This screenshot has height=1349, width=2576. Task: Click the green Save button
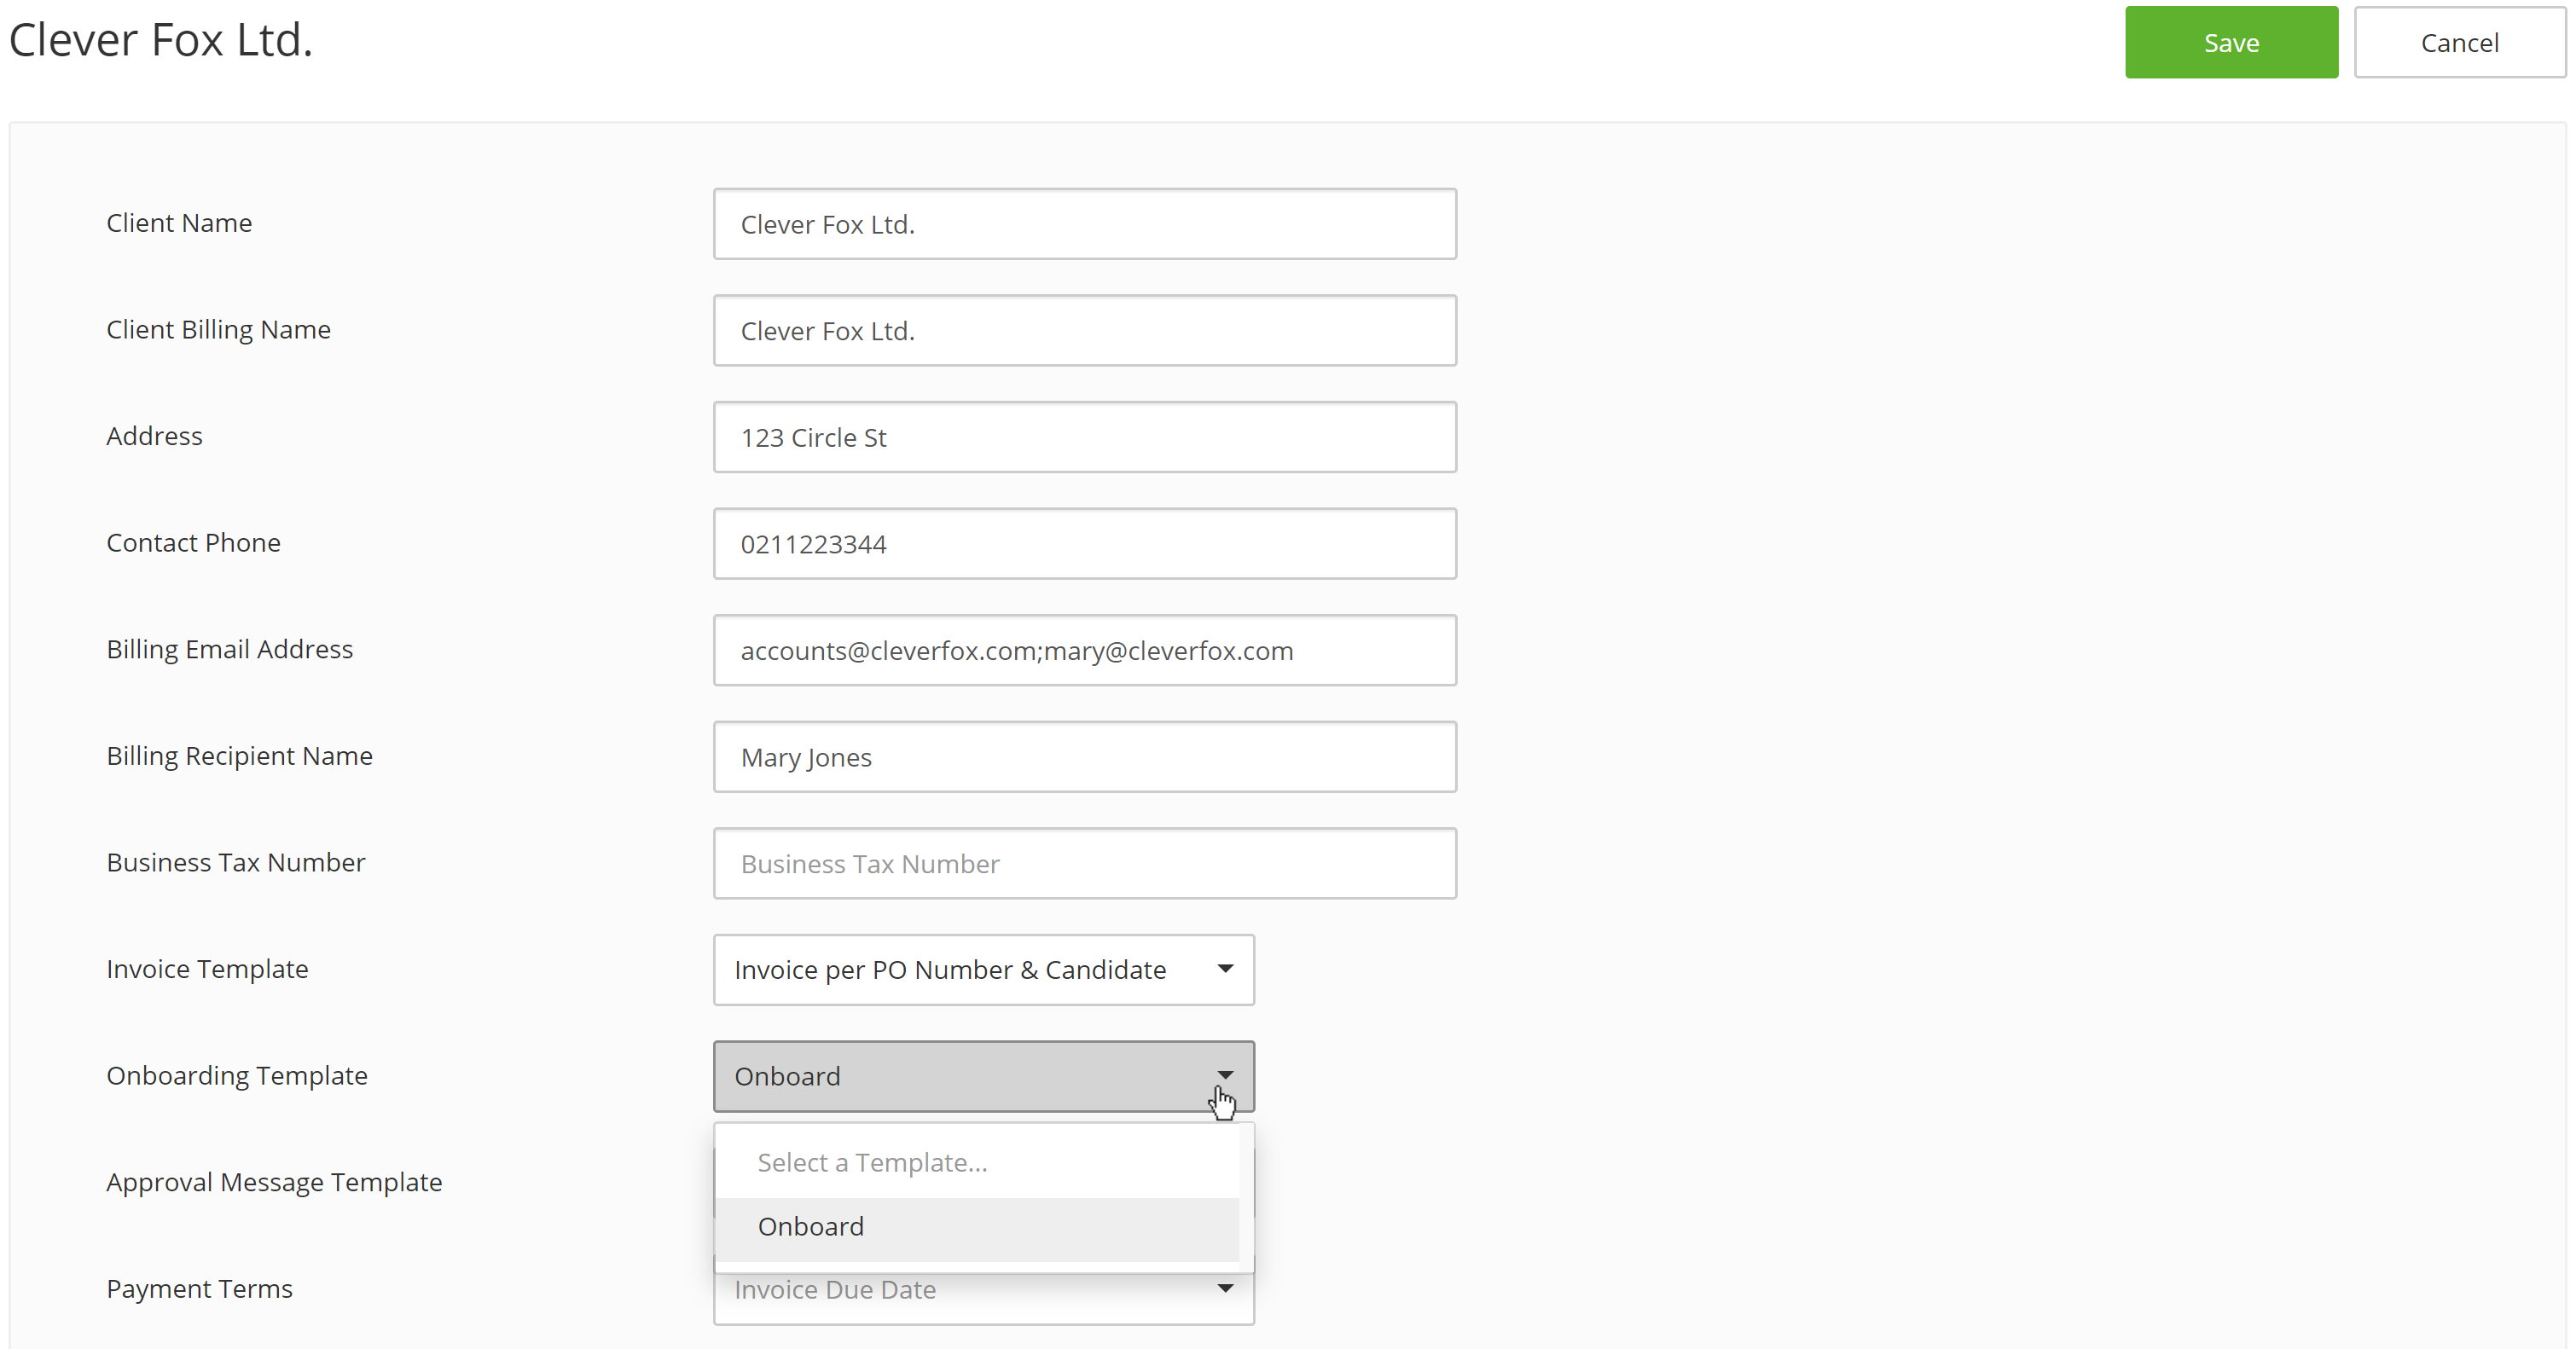[x=2231, y=42]
